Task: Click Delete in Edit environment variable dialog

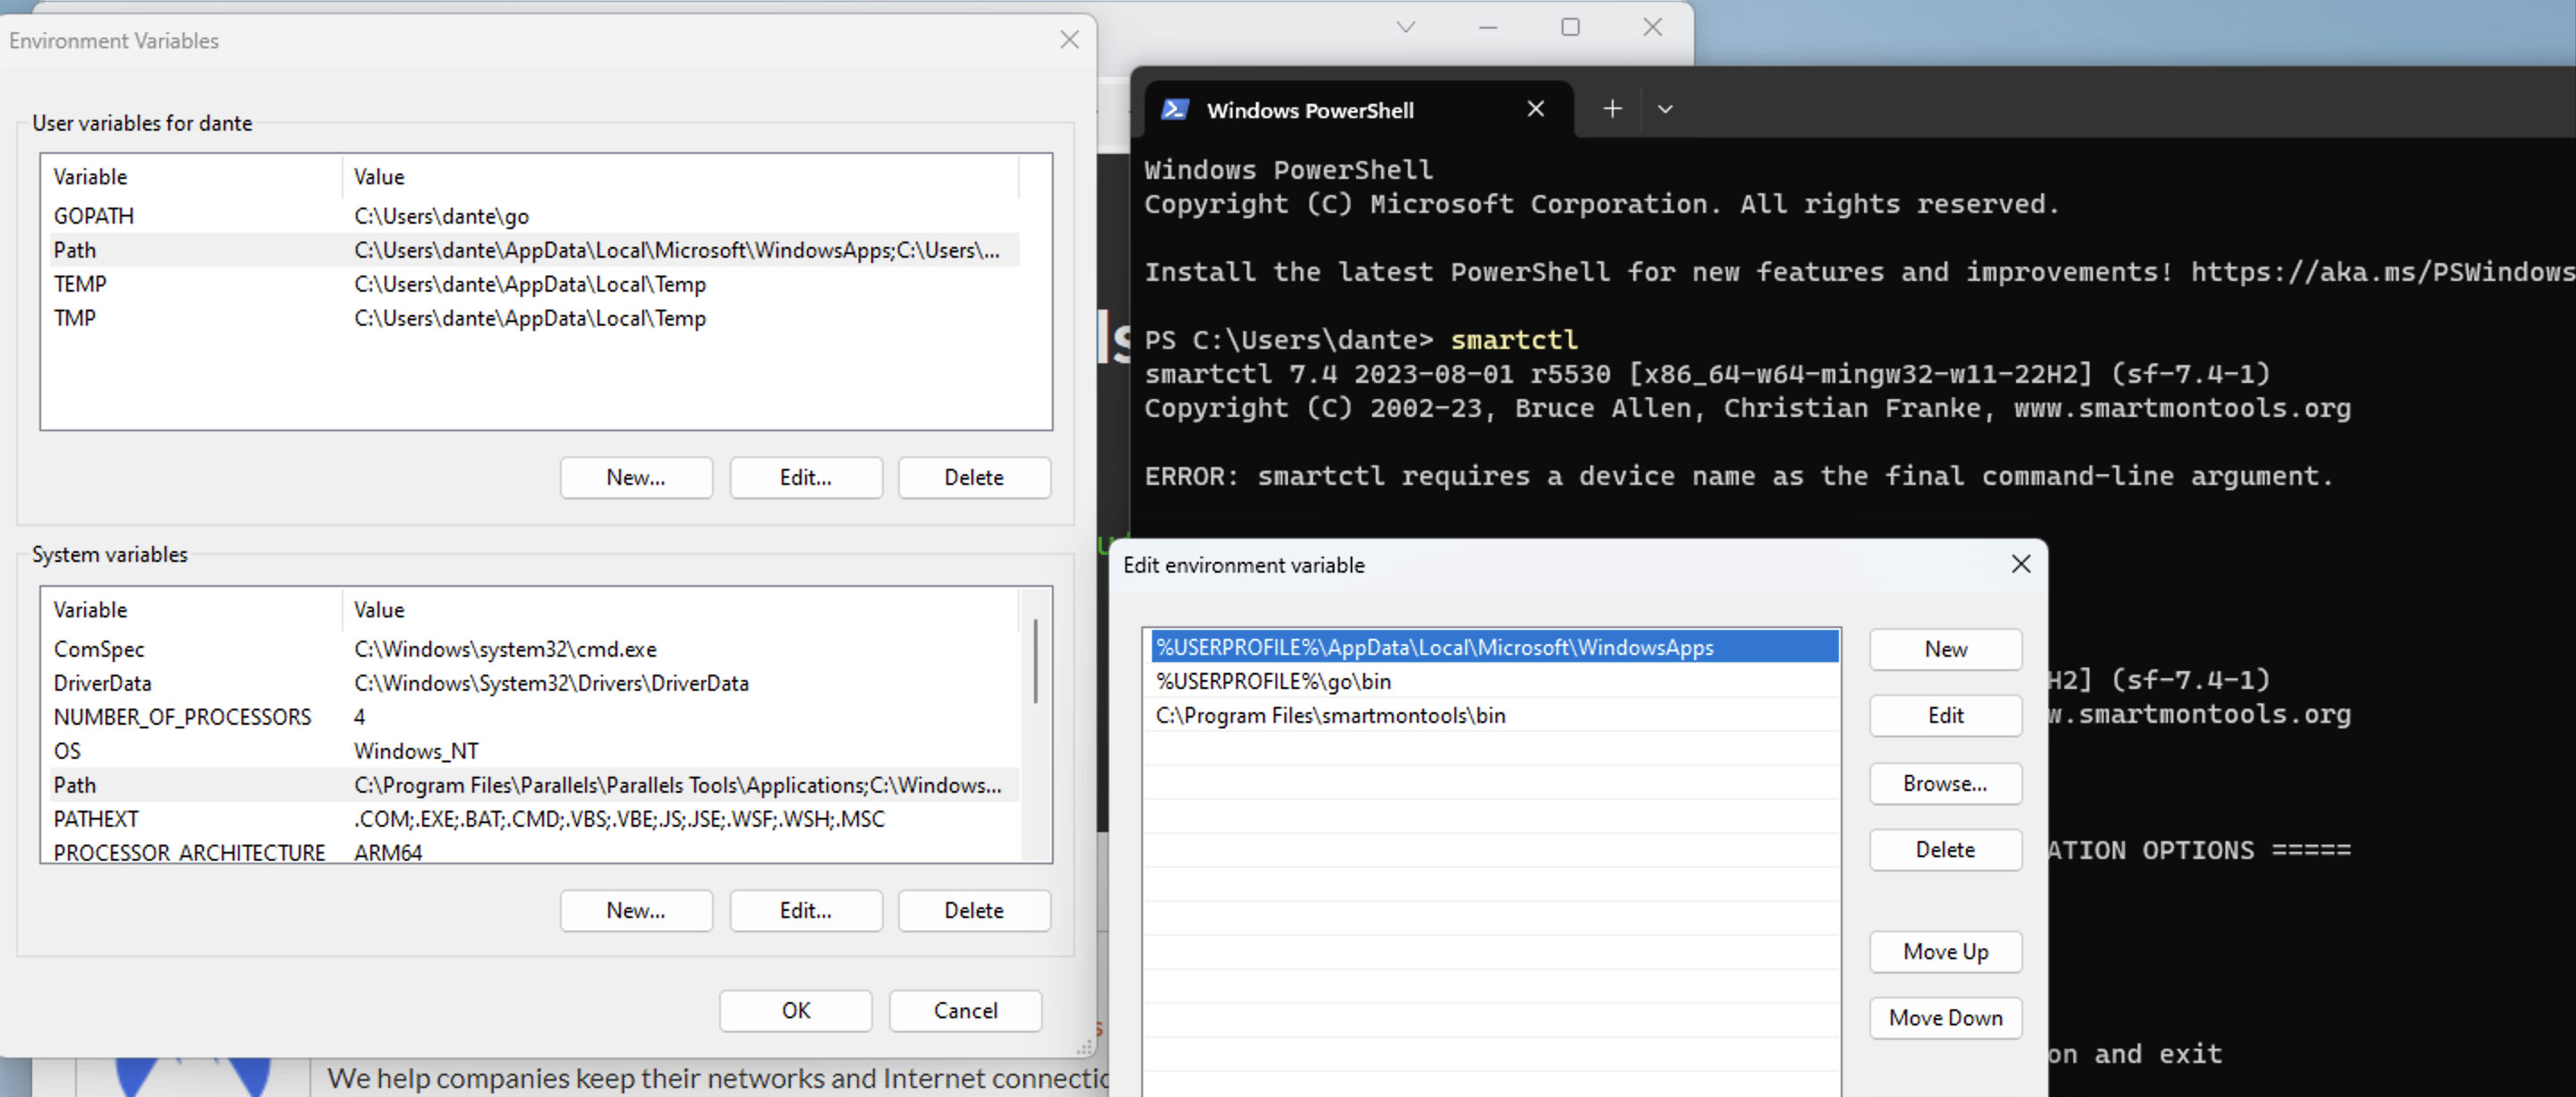Action: coord(1945,849)
